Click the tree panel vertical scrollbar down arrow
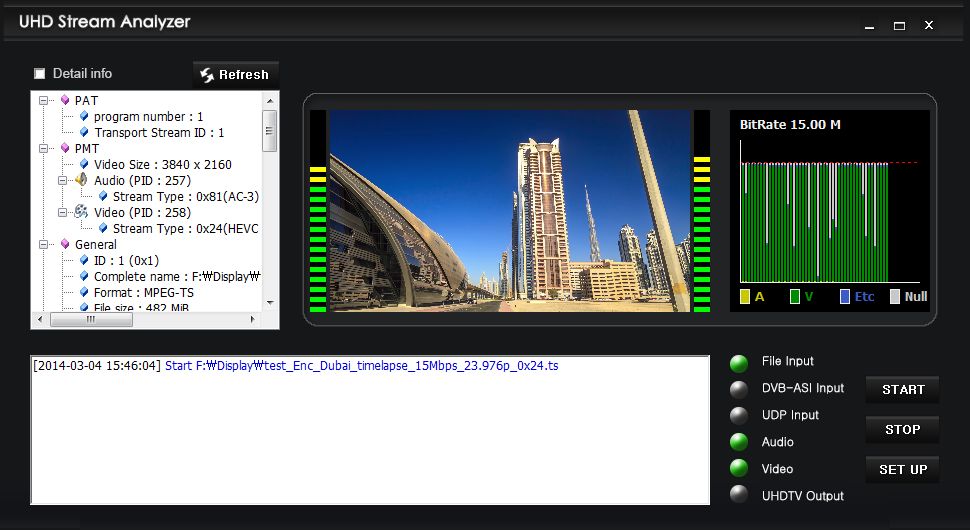The height and width of the screenshot is (530, 970). (x=269, y=301)
